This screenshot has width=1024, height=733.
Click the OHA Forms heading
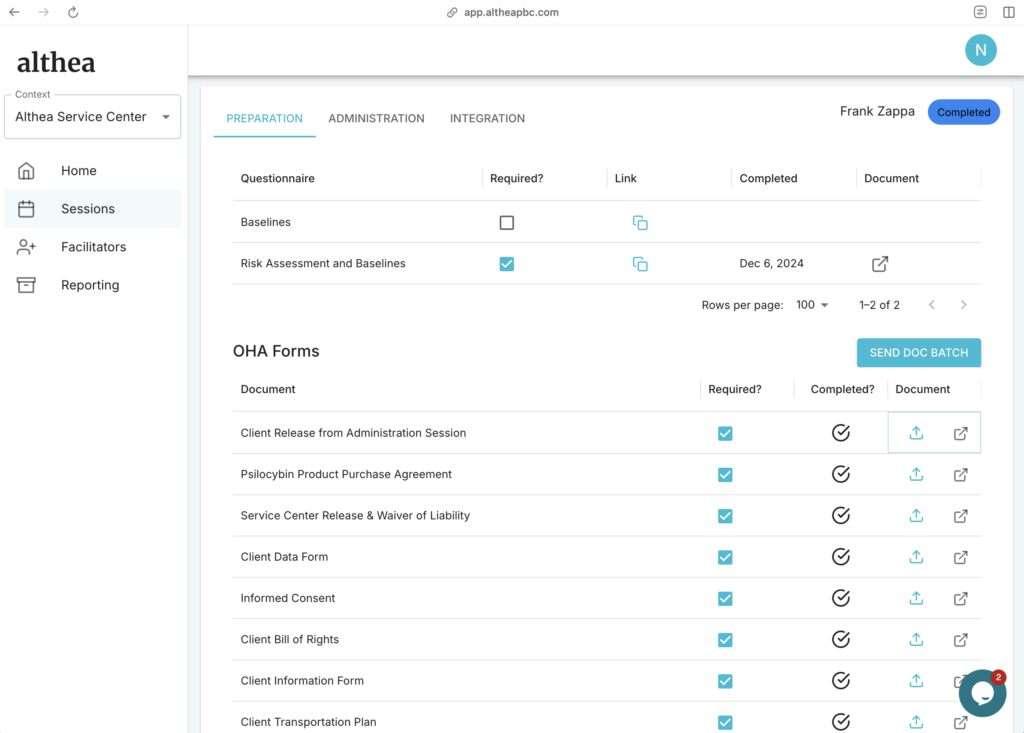tap(276, 351)
